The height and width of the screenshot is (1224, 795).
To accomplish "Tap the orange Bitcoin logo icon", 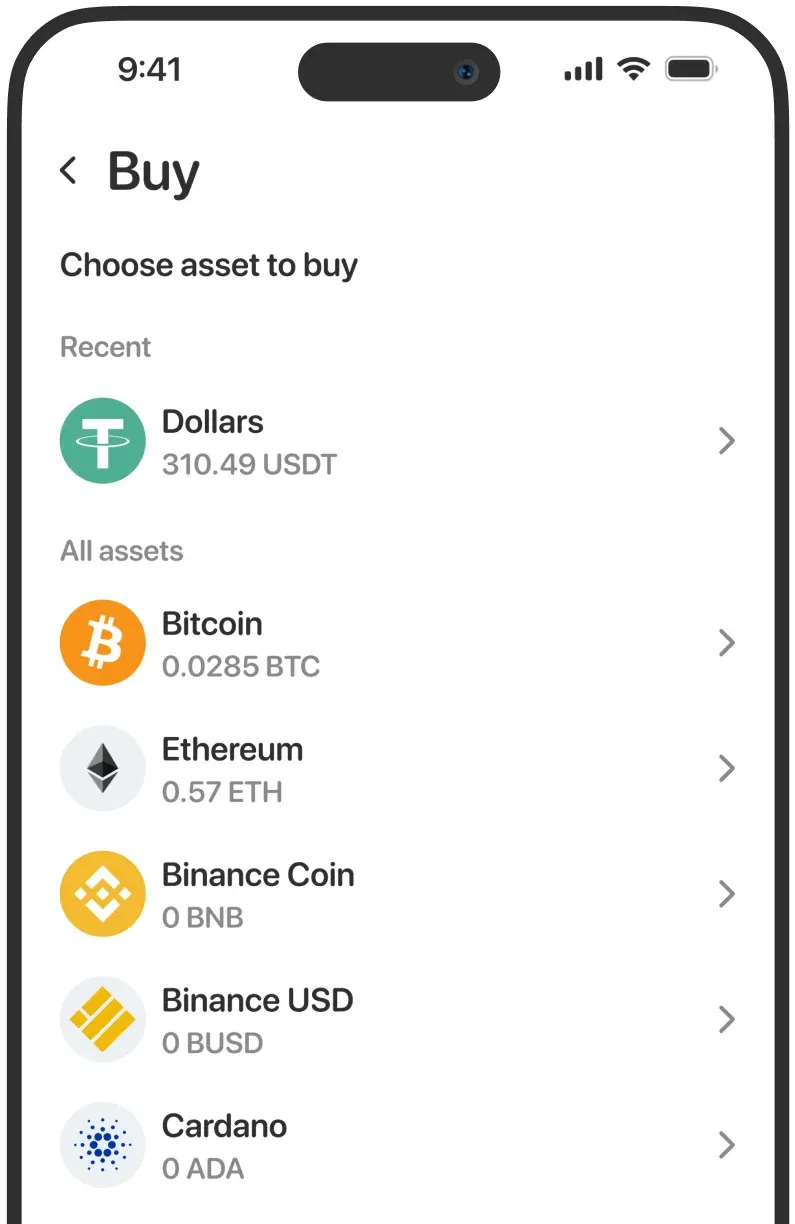I will [103, 643].
